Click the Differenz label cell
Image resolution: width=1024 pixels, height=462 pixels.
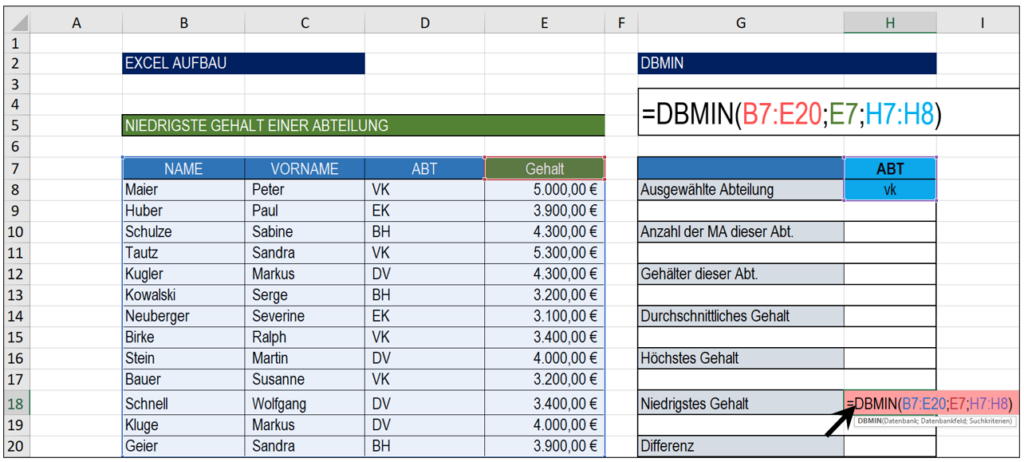[x=741, y=446]
